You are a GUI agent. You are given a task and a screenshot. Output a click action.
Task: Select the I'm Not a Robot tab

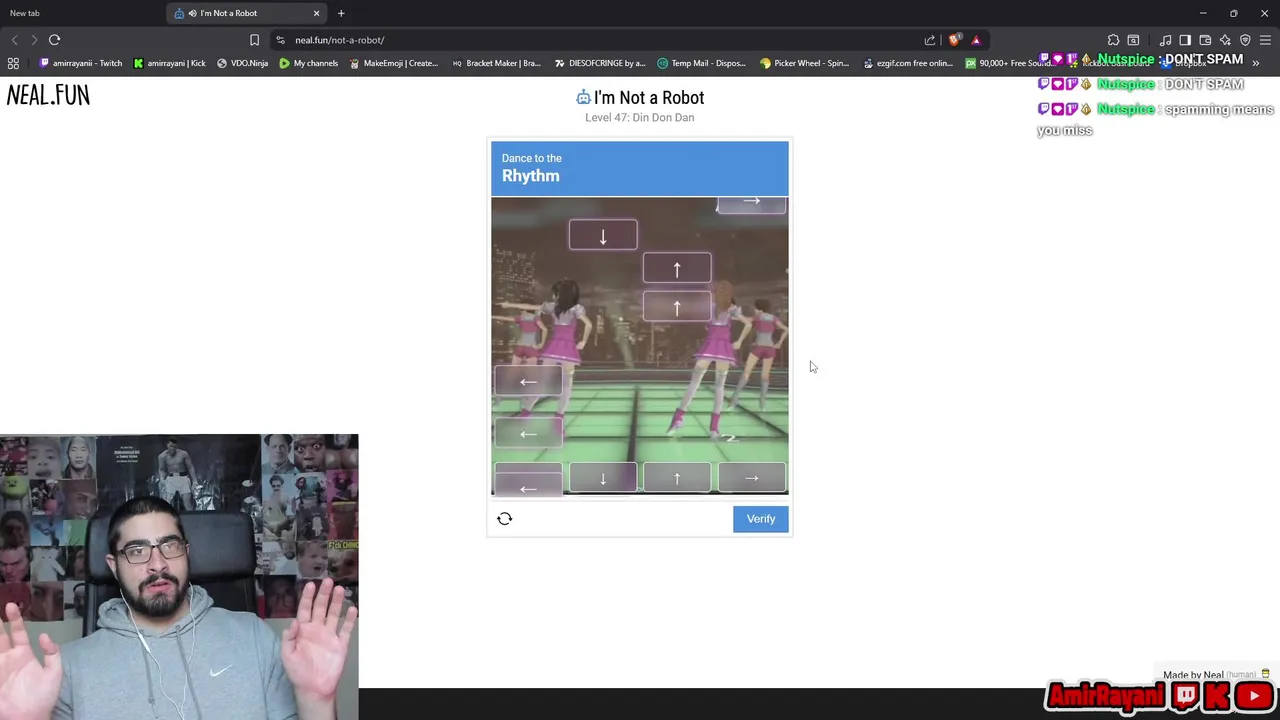coord(247,13)
